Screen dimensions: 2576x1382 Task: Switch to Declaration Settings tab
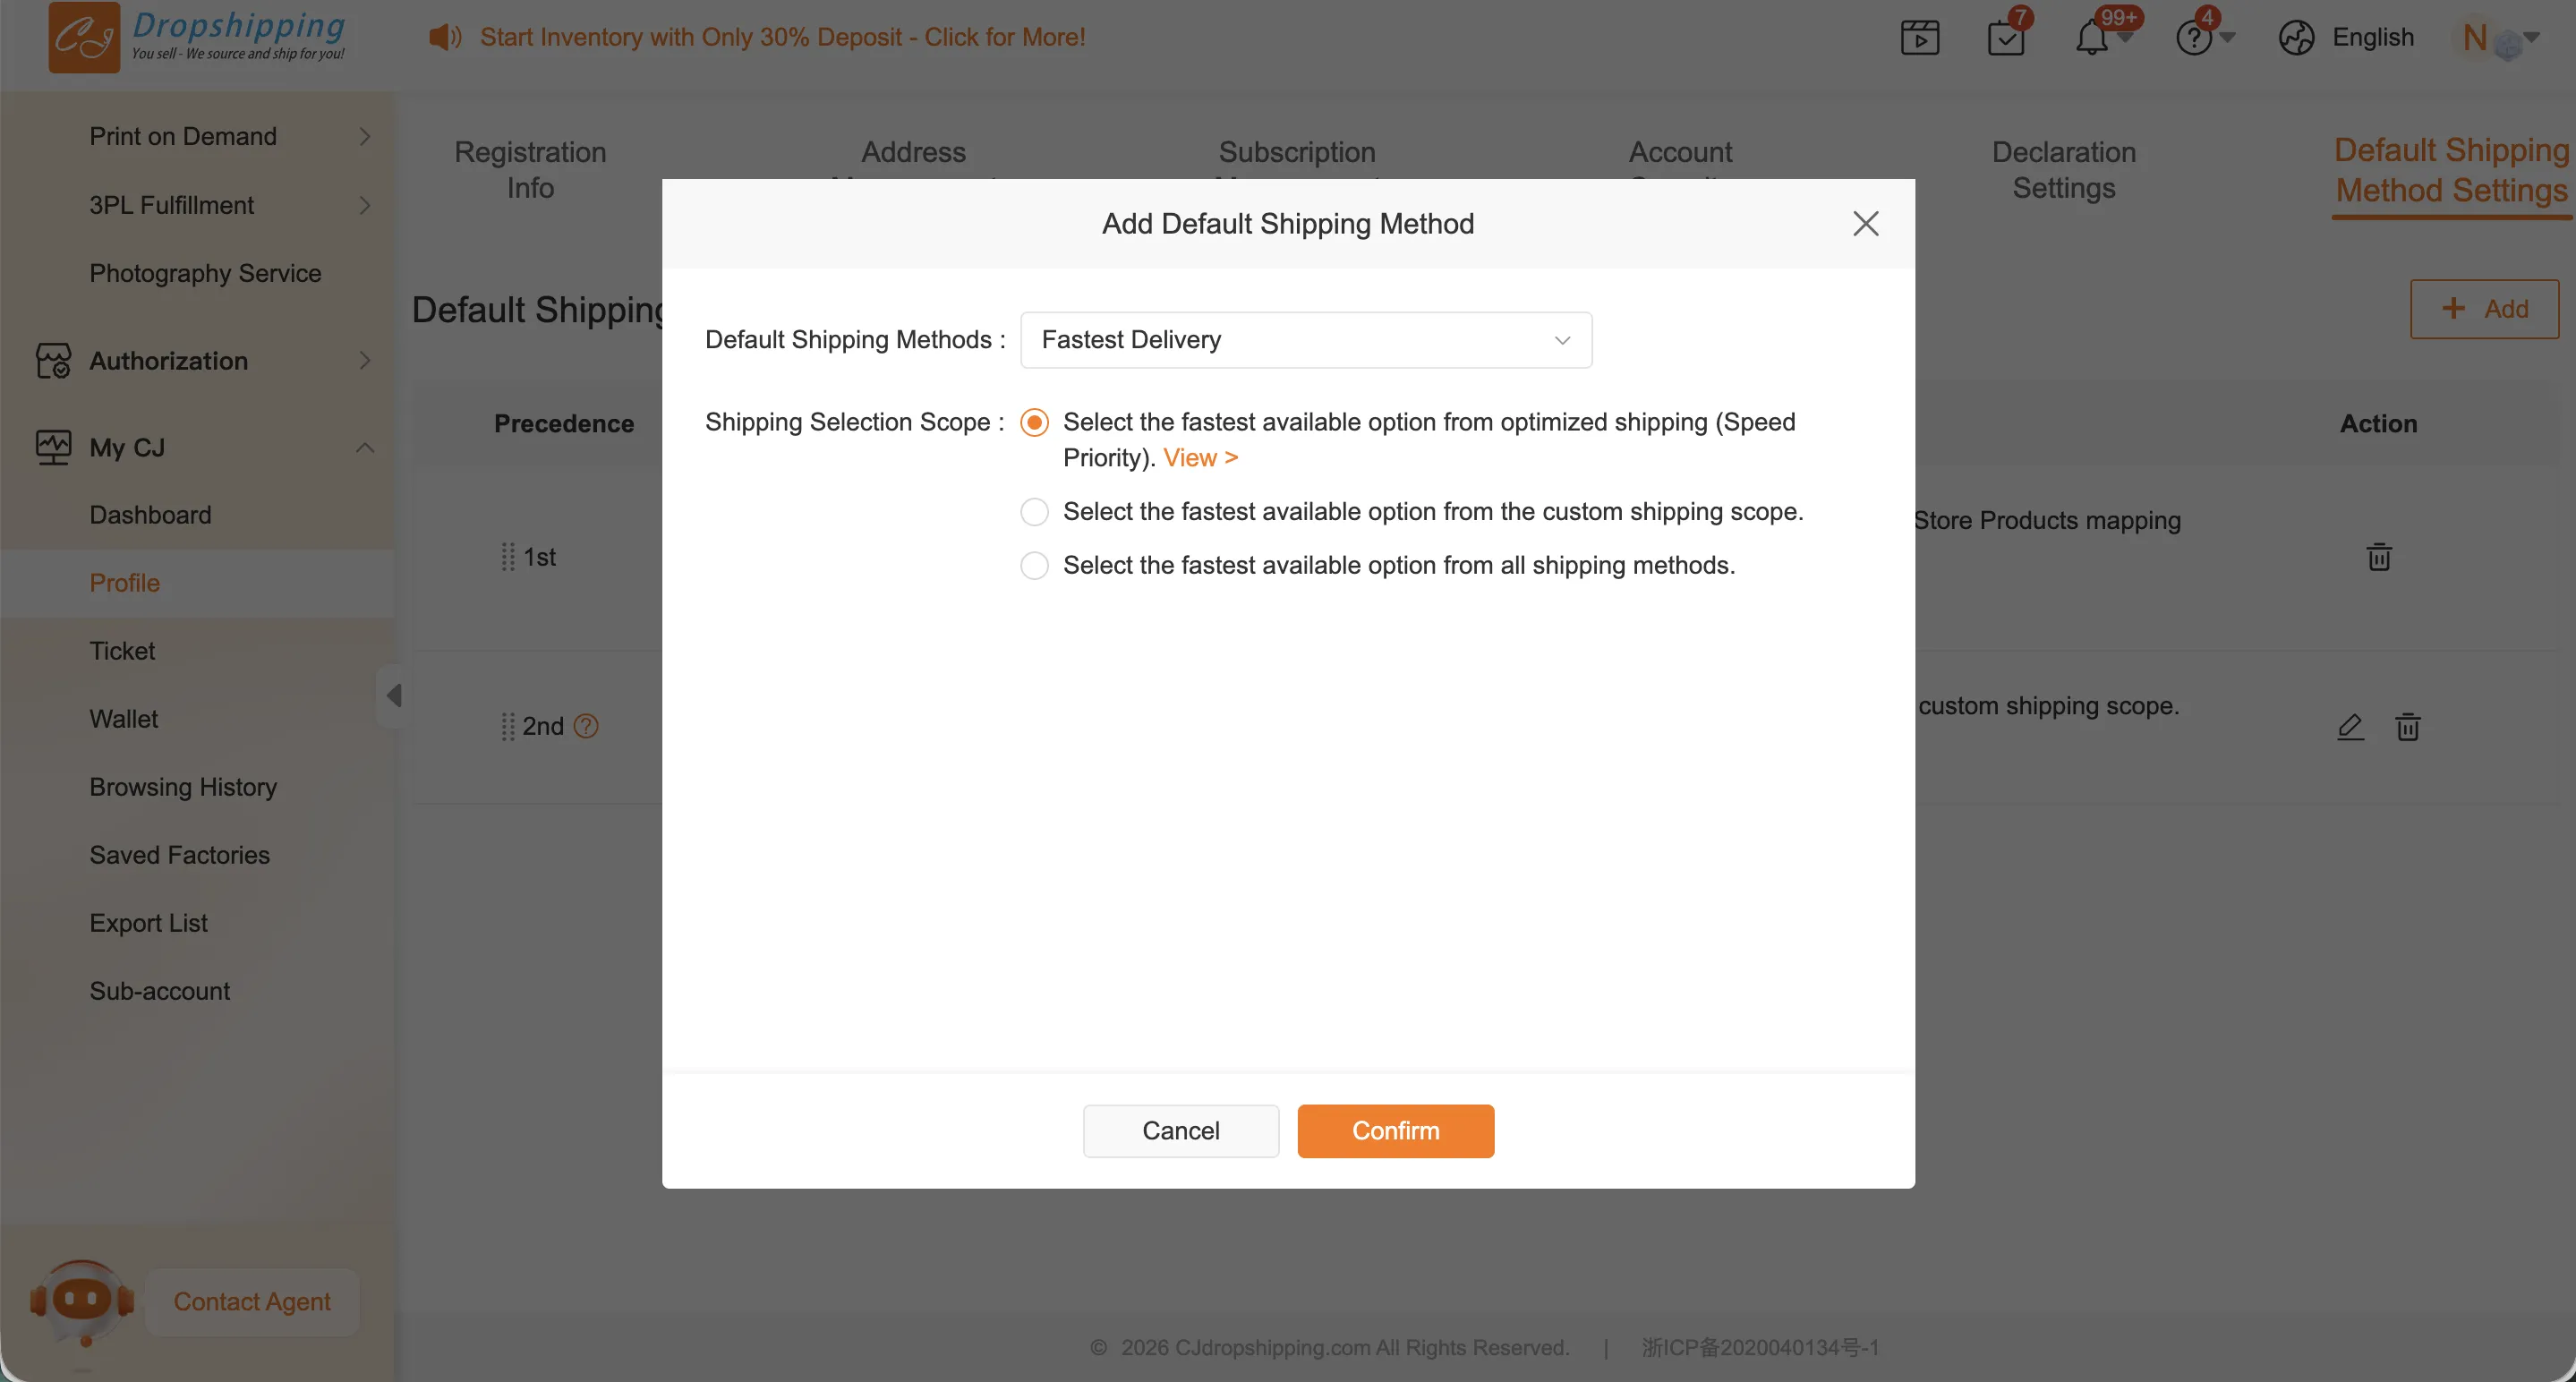tap(2063, 169)
